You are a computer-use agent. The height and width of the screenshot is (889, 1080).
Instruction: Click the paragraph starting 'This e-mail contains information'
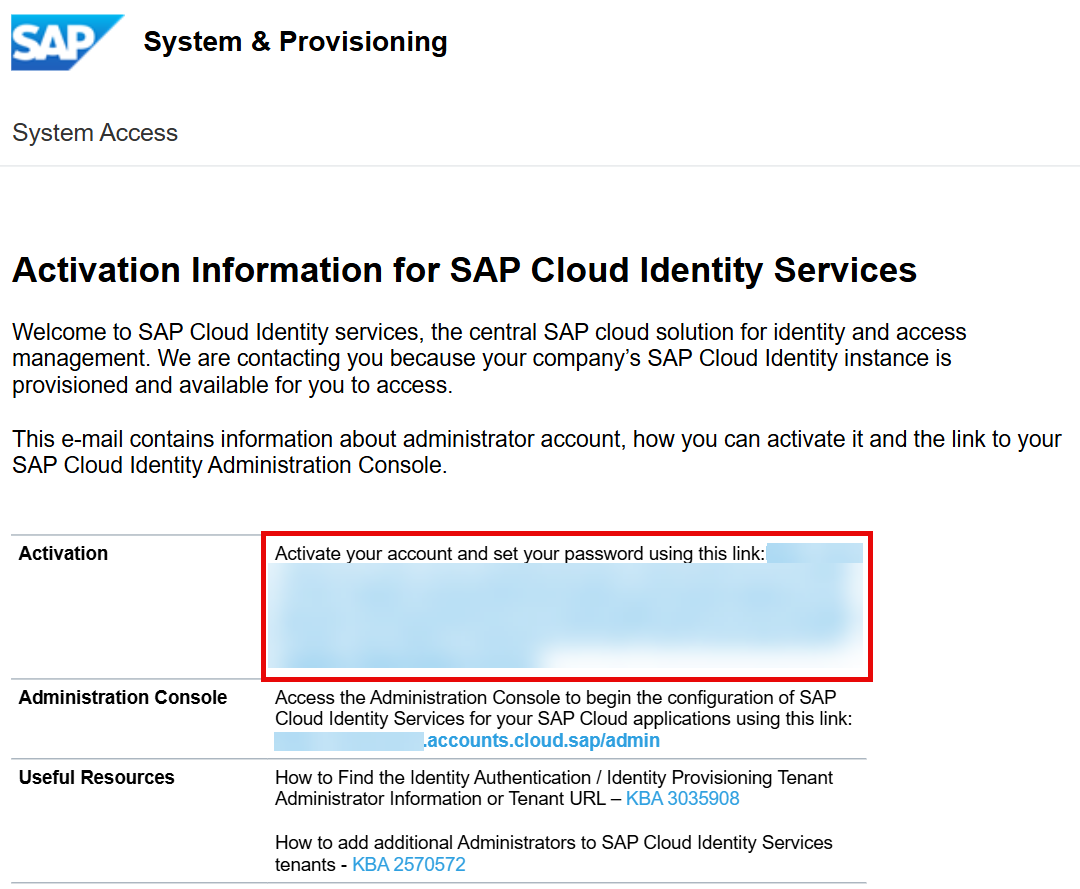click(x=537, y=452)
